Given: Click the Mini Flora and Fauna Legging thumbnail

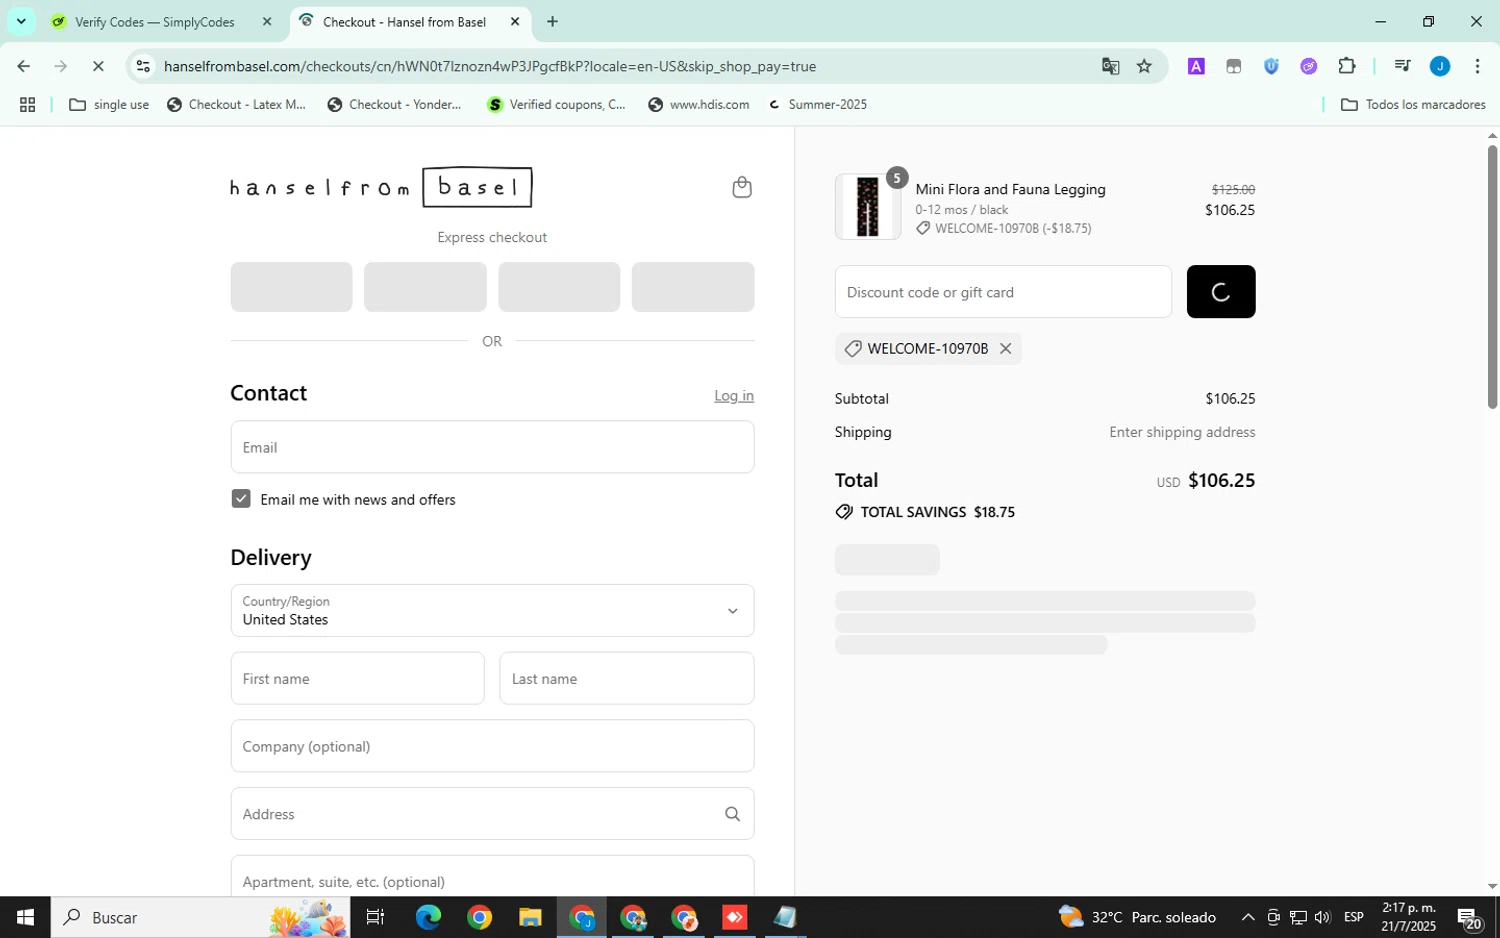Looking at the screenshot, I should [x=868, y=207].
